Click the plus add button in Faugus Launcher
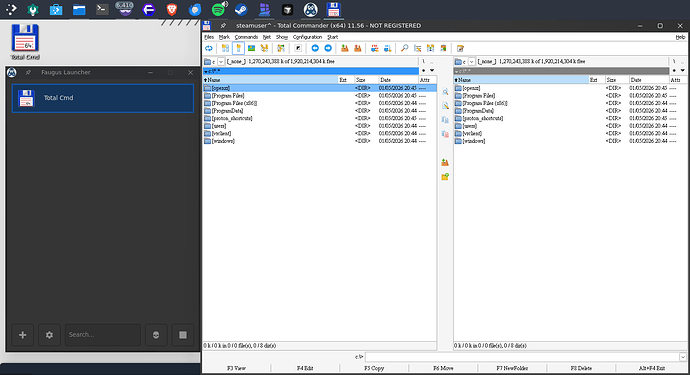This screenshot has width=690, height=375. point(22,335)
